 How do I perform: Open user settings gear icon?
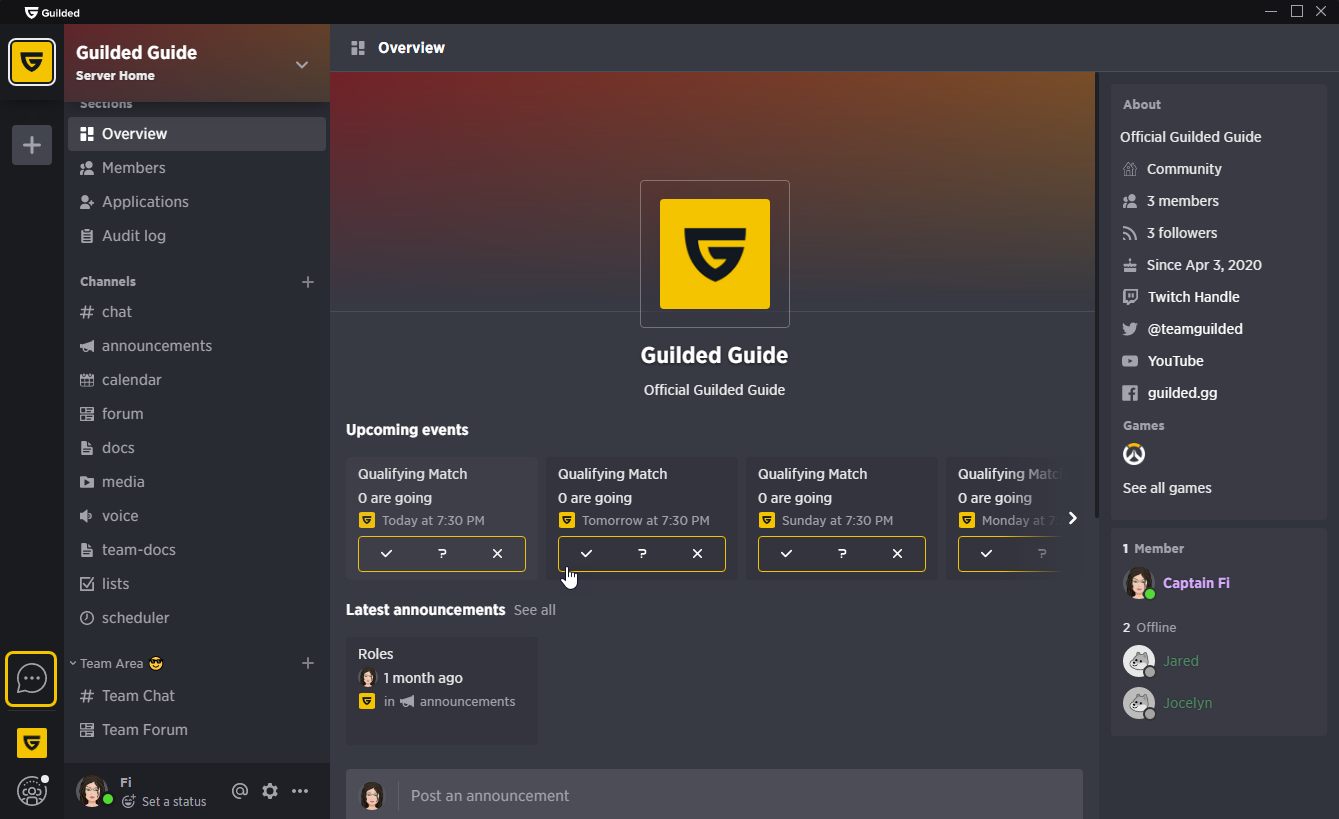(270, 791)
